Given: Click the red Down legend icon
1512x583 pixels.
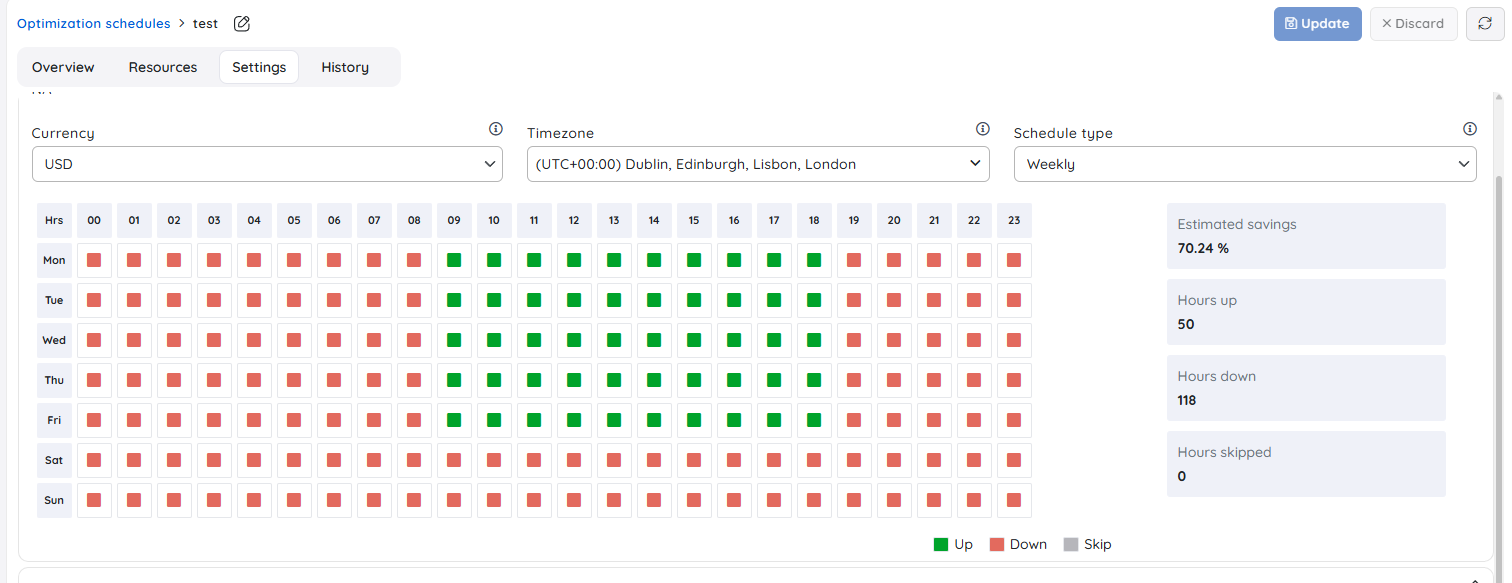Looking at the screenshot, I should click(996, 545).
